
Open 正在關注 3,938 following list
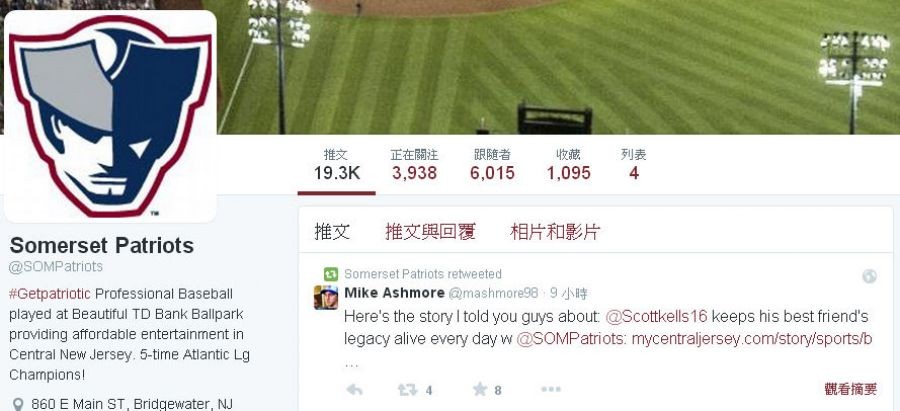[x=414, y=165]
